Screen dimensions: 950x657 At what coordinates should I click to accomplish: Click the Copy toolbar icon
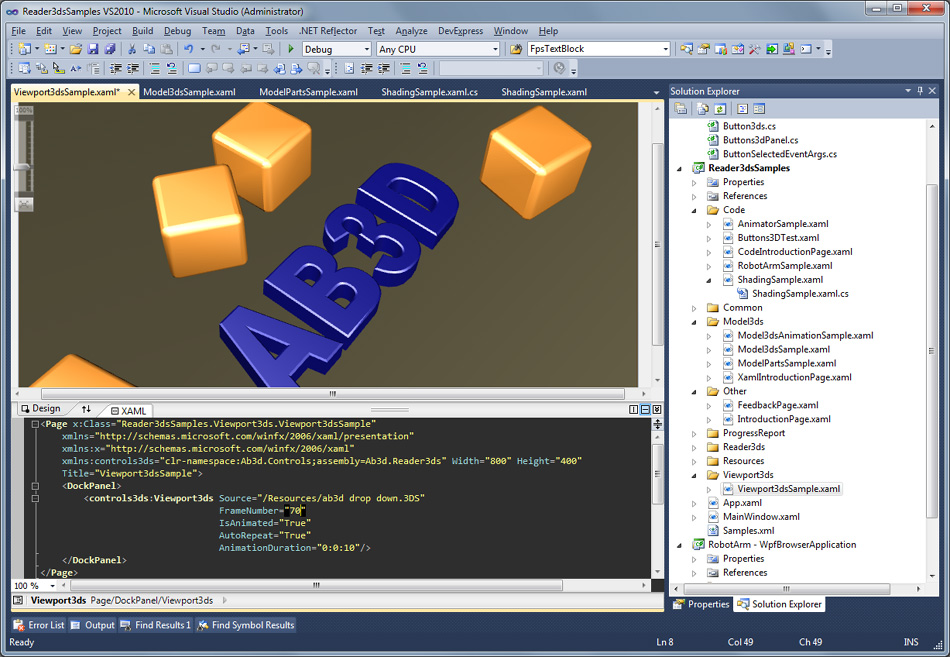(x=149, y=49)
